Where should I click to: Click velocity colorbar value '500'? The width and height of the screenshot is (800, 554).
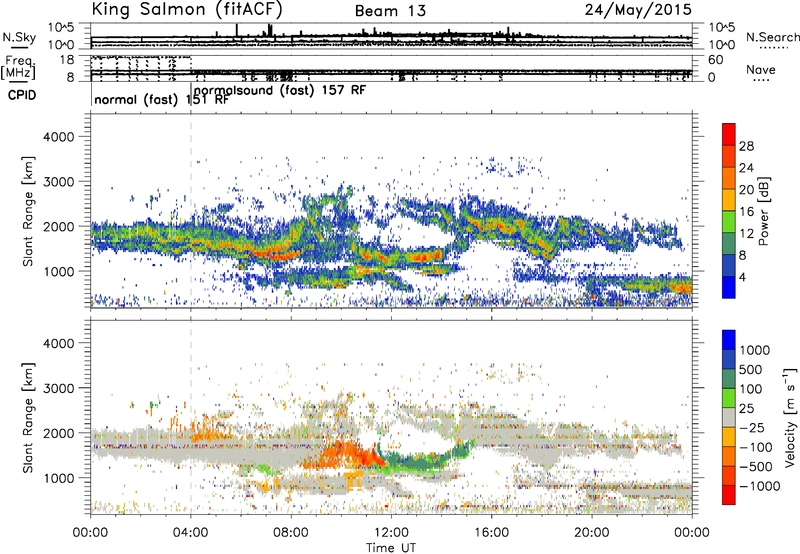(x=753, y=369)
